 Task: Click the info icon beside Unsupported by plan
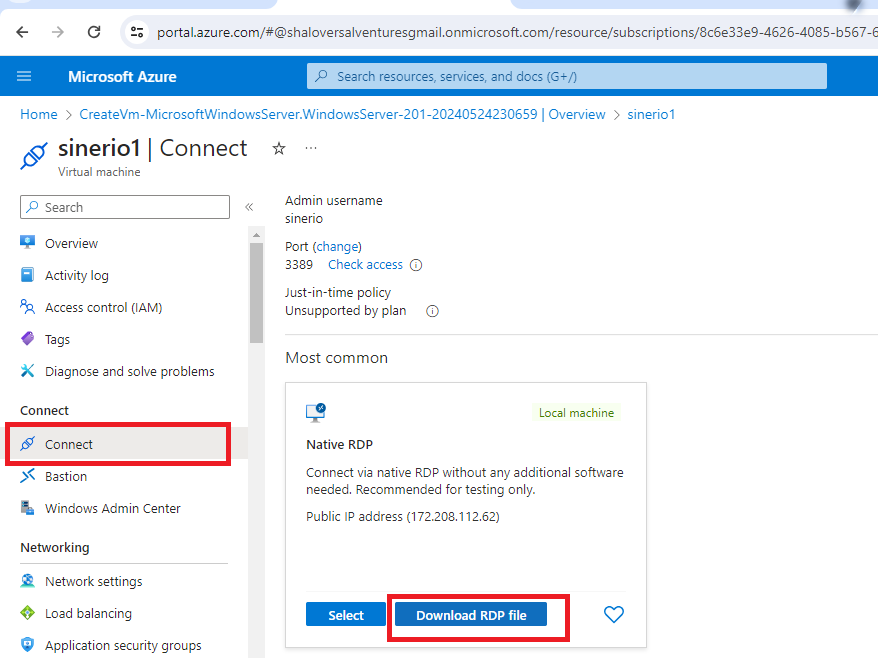432,311
